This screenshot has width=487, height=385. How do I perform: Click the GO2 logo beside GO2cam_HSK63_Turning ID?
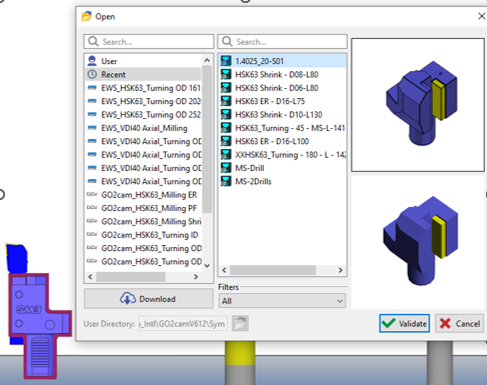coord(92,234)
